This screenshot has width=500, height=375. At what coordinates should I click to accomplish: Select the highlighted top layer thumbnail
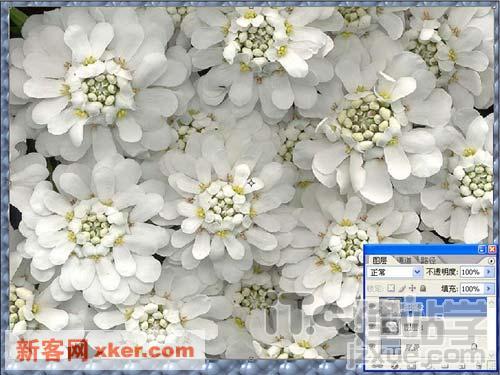[390, 308]
